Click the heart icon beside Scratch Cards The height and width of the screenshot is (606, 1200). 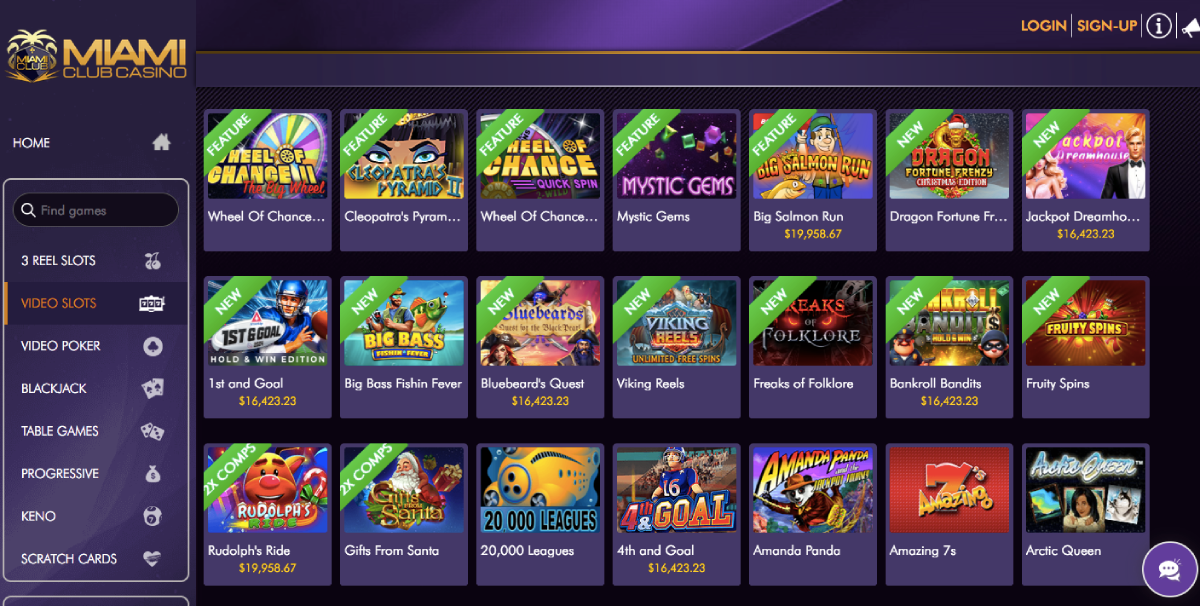(x=152, y=559)
